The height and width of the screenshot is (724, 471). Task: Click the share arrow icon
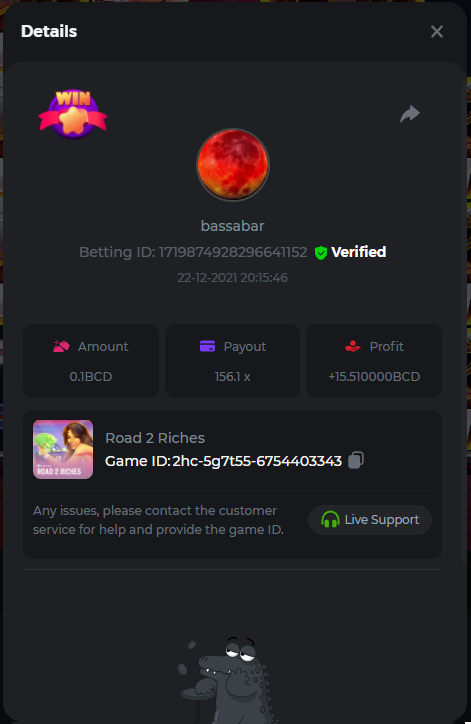(410, 114)
